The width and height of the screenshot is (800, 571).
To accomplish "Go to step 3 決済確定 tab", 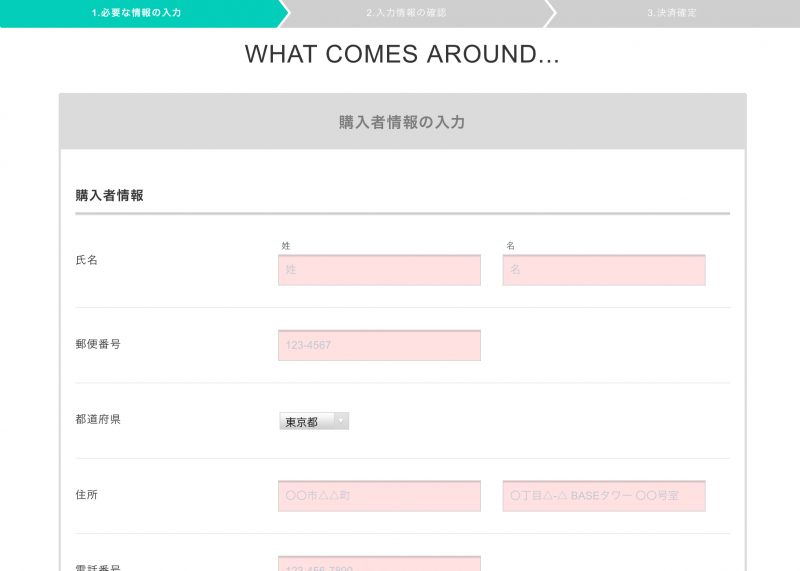I will click(671, 13).
